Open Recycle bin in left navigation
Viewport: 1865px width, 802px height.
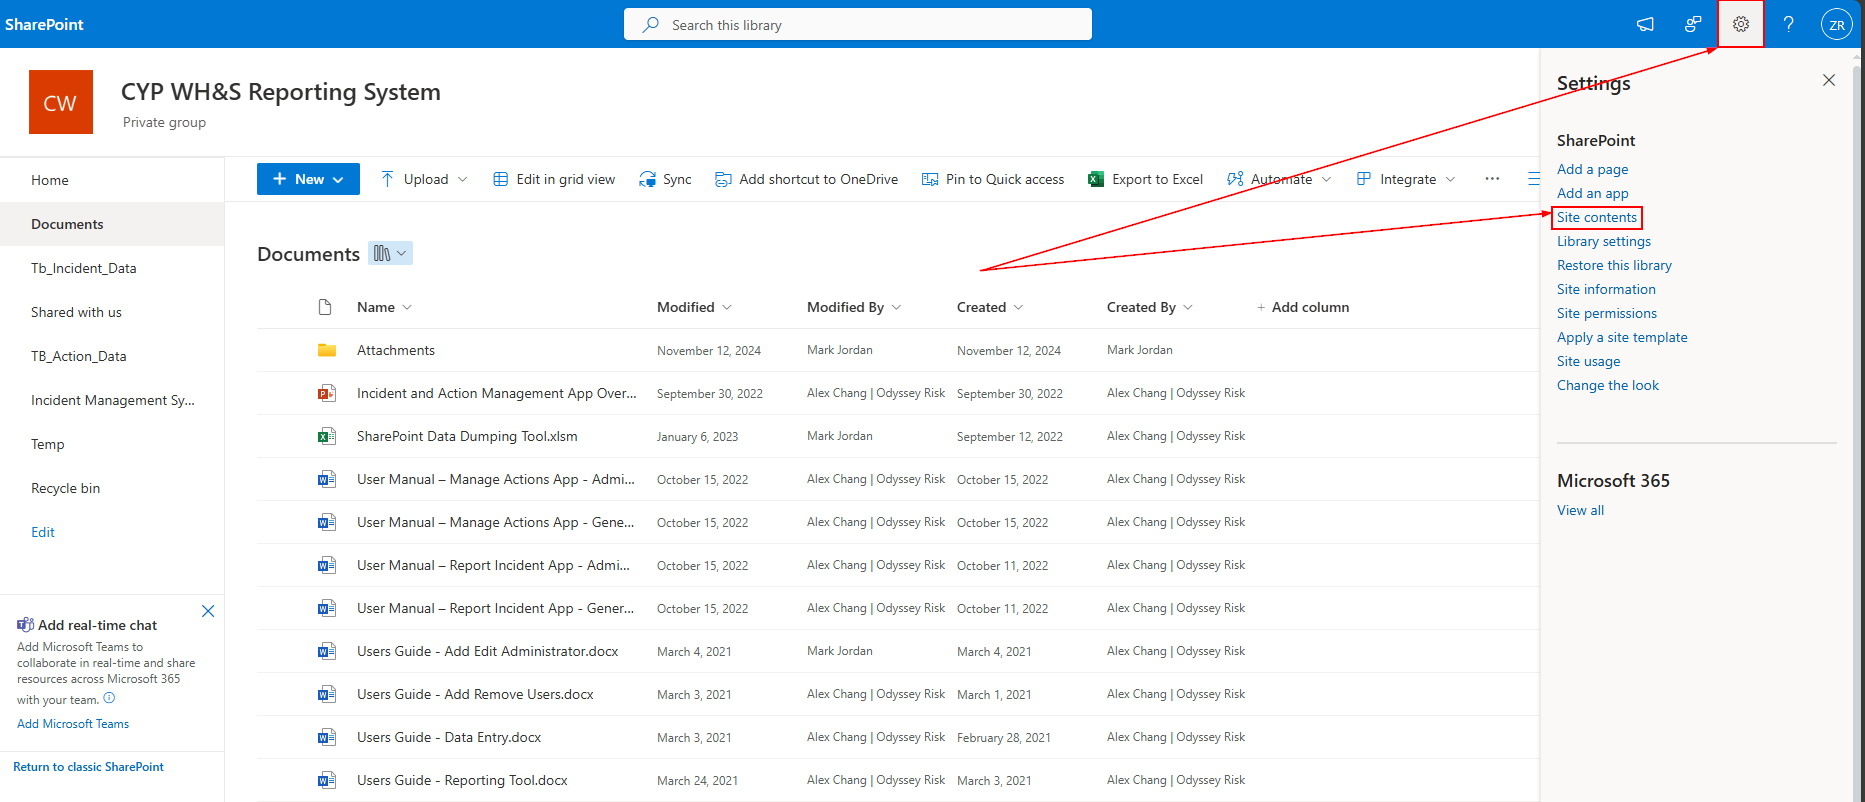coord(65,488)
